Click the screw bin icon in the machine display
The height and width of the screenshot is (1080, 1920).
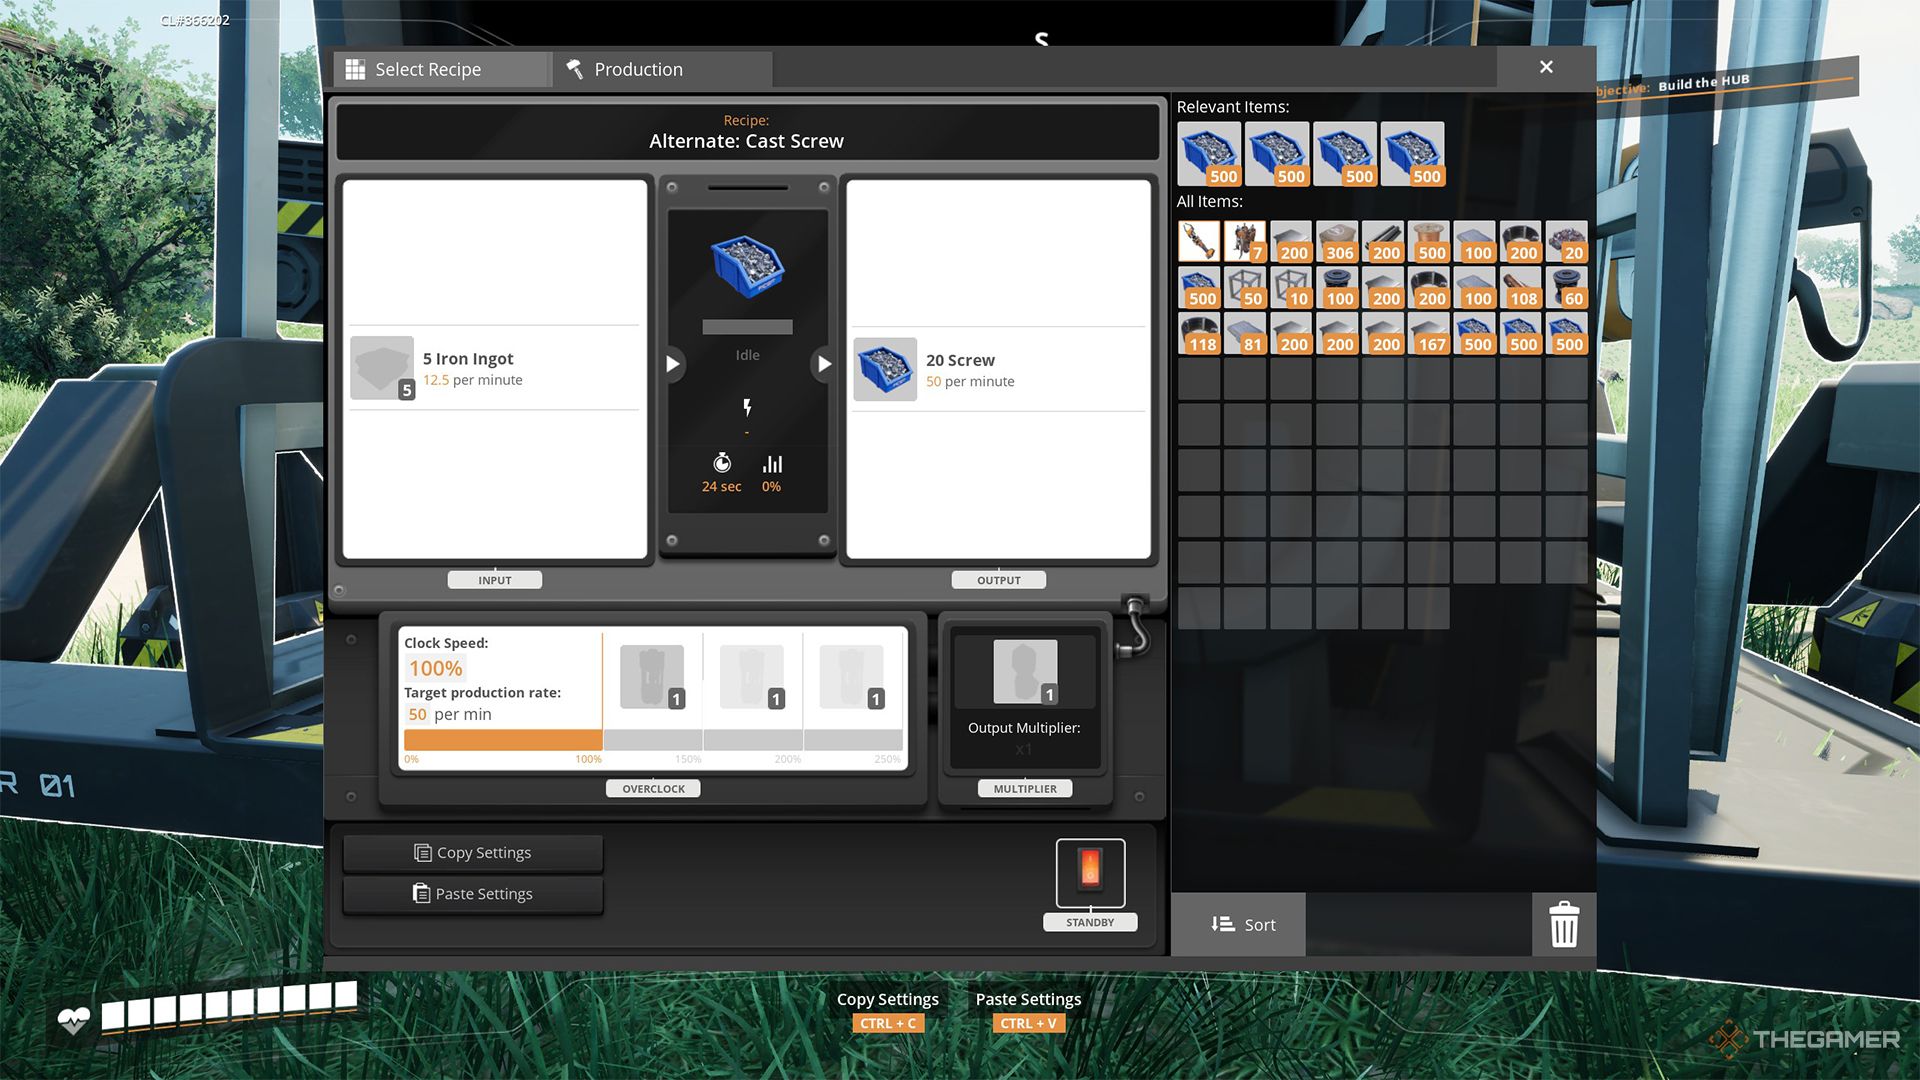coord(747,266)
